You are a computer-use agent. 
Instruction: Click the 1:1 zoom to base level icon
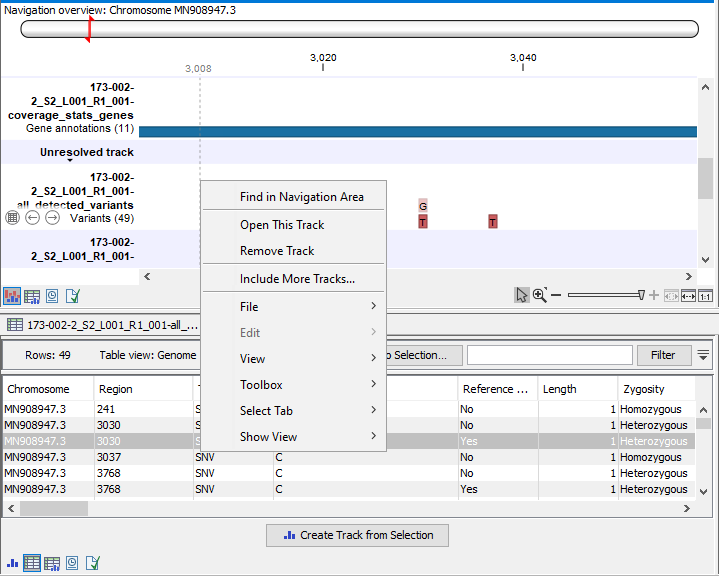pos(705,296)
